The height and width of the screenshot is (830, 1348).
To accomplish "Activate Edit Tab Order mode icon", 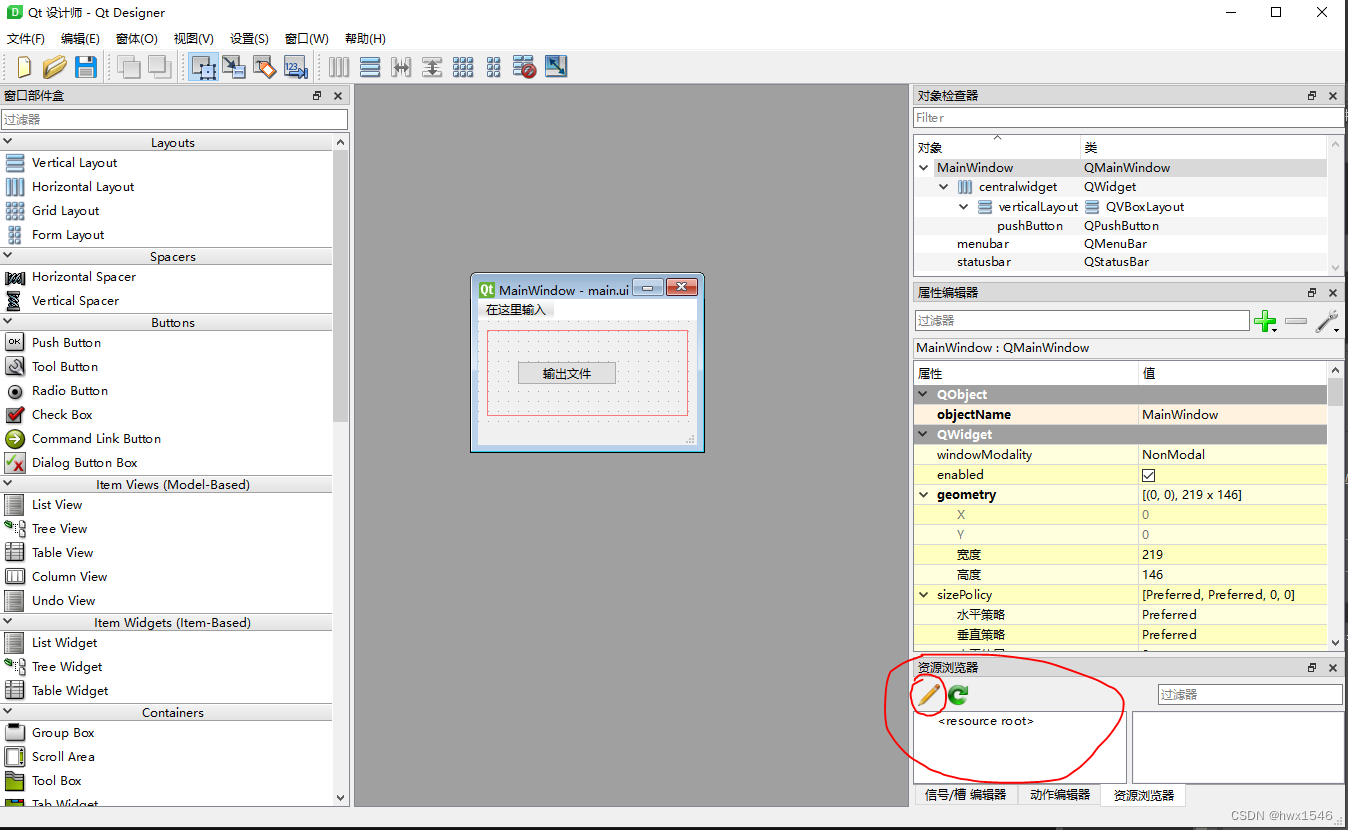I will (x=295, y=67).
